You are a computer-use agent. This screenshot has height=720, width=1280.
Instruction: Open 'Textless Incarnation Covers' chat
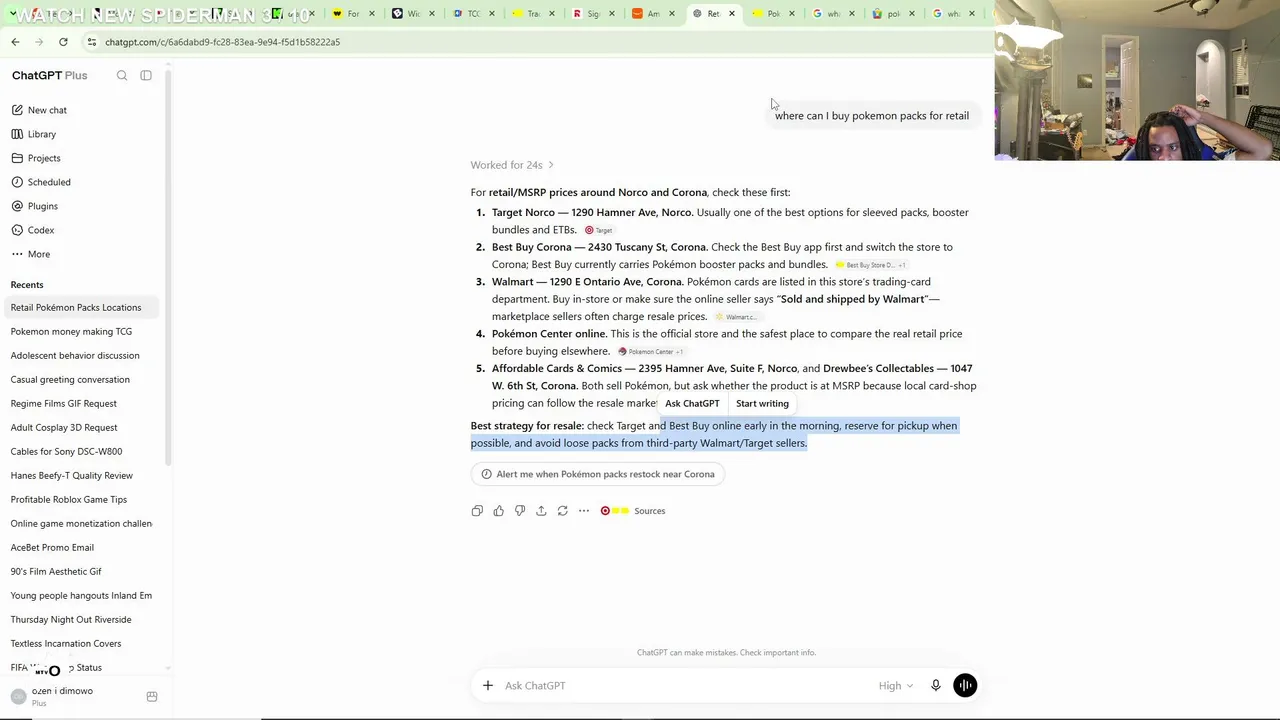click(80, 644)
